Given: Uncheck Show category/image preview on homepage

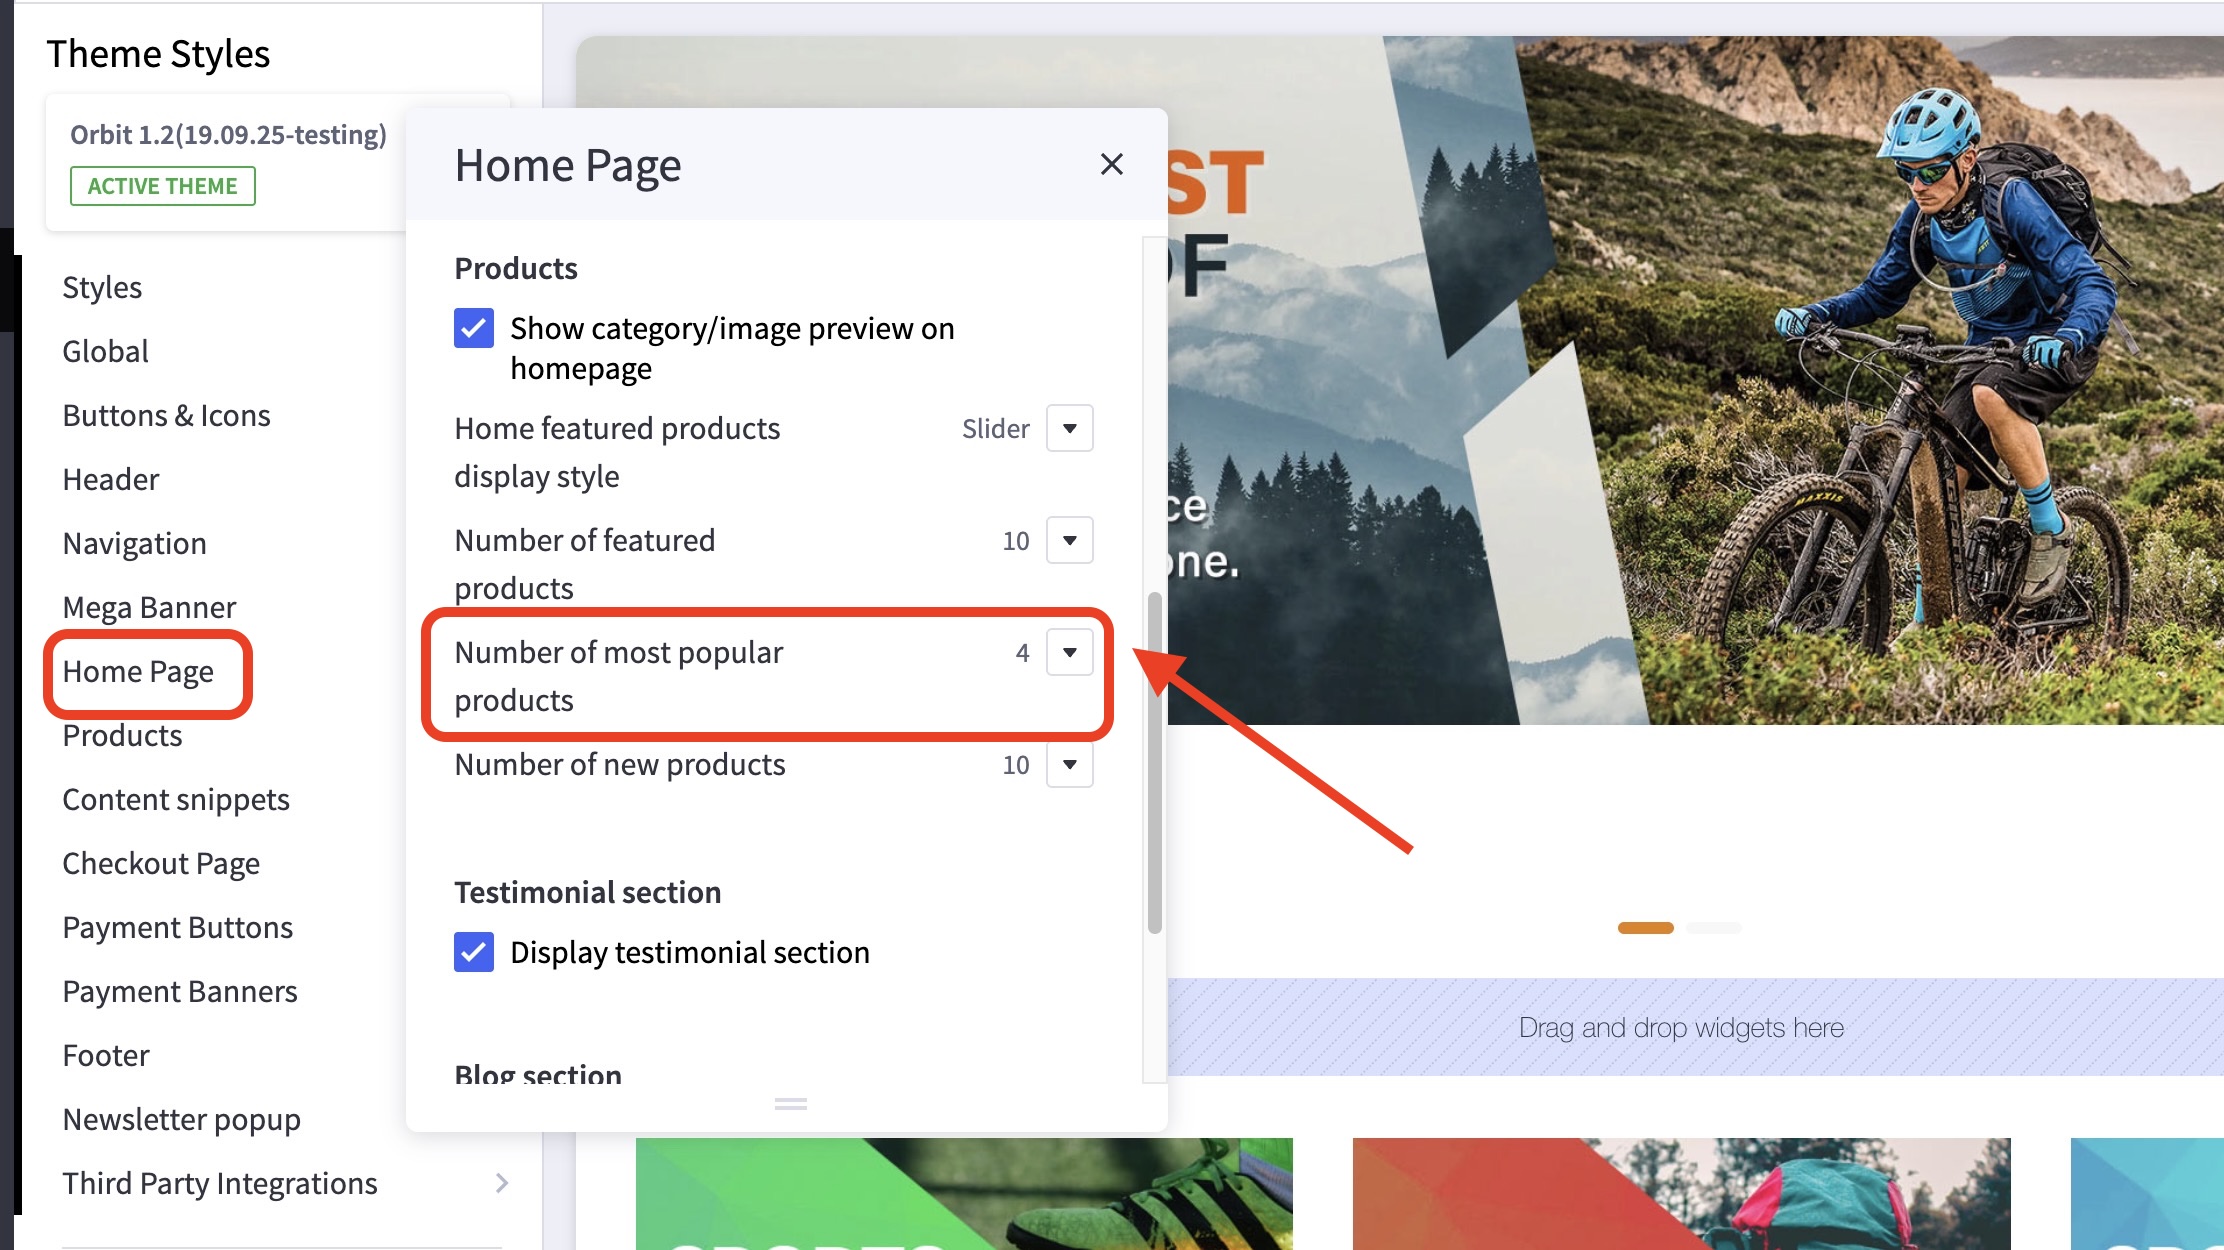Looking at the screenshot, I should 474,328.
